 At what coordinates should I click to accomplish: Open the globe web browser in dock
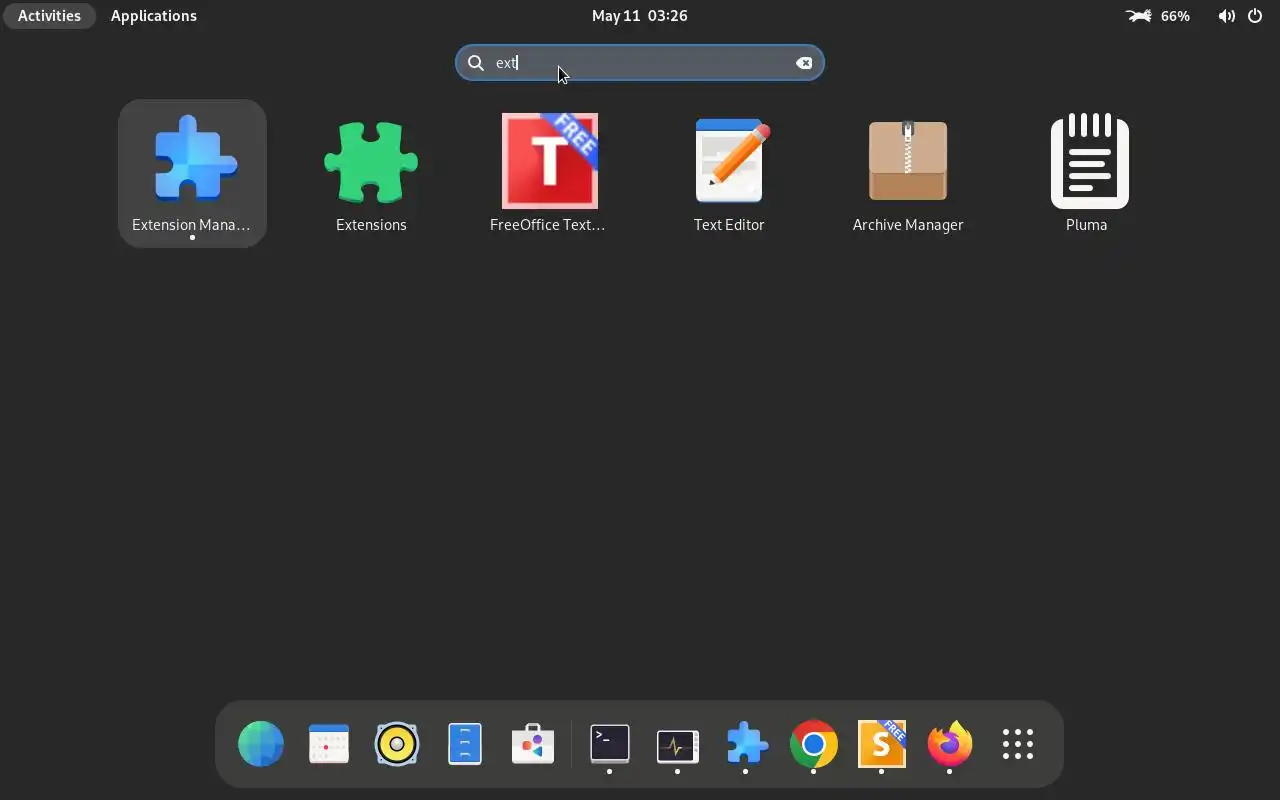[261, 745]
